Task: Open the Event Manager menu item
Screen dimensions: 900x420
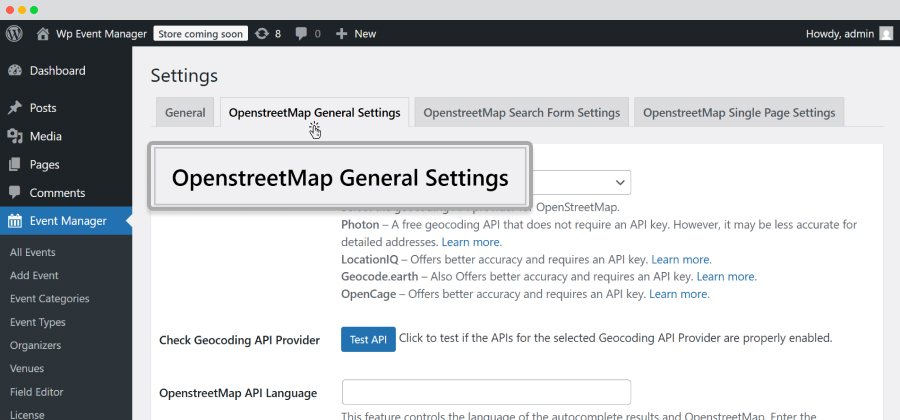Action: pyautogui.click(x=66, y=221)
